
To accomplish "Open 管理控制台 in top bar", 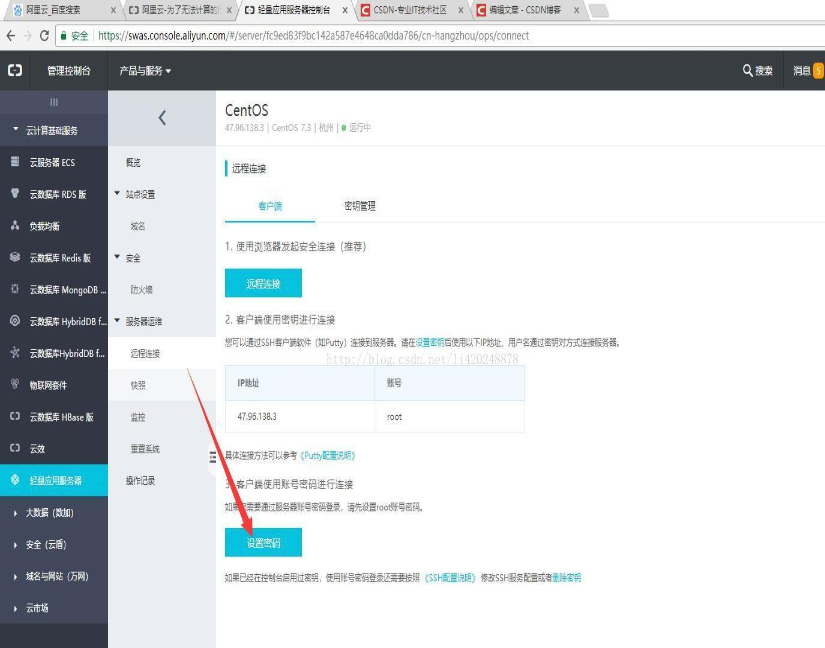I will click(x=69, y=70).
